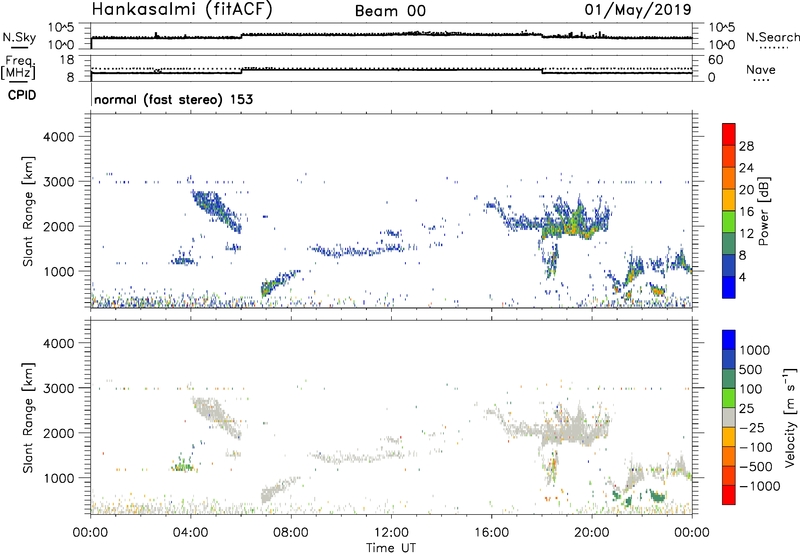Screen dimensions: 800x554
Task: Click the 60 tick on right of frequency panel
Action: pyautogui.click(x=716, y=60)
